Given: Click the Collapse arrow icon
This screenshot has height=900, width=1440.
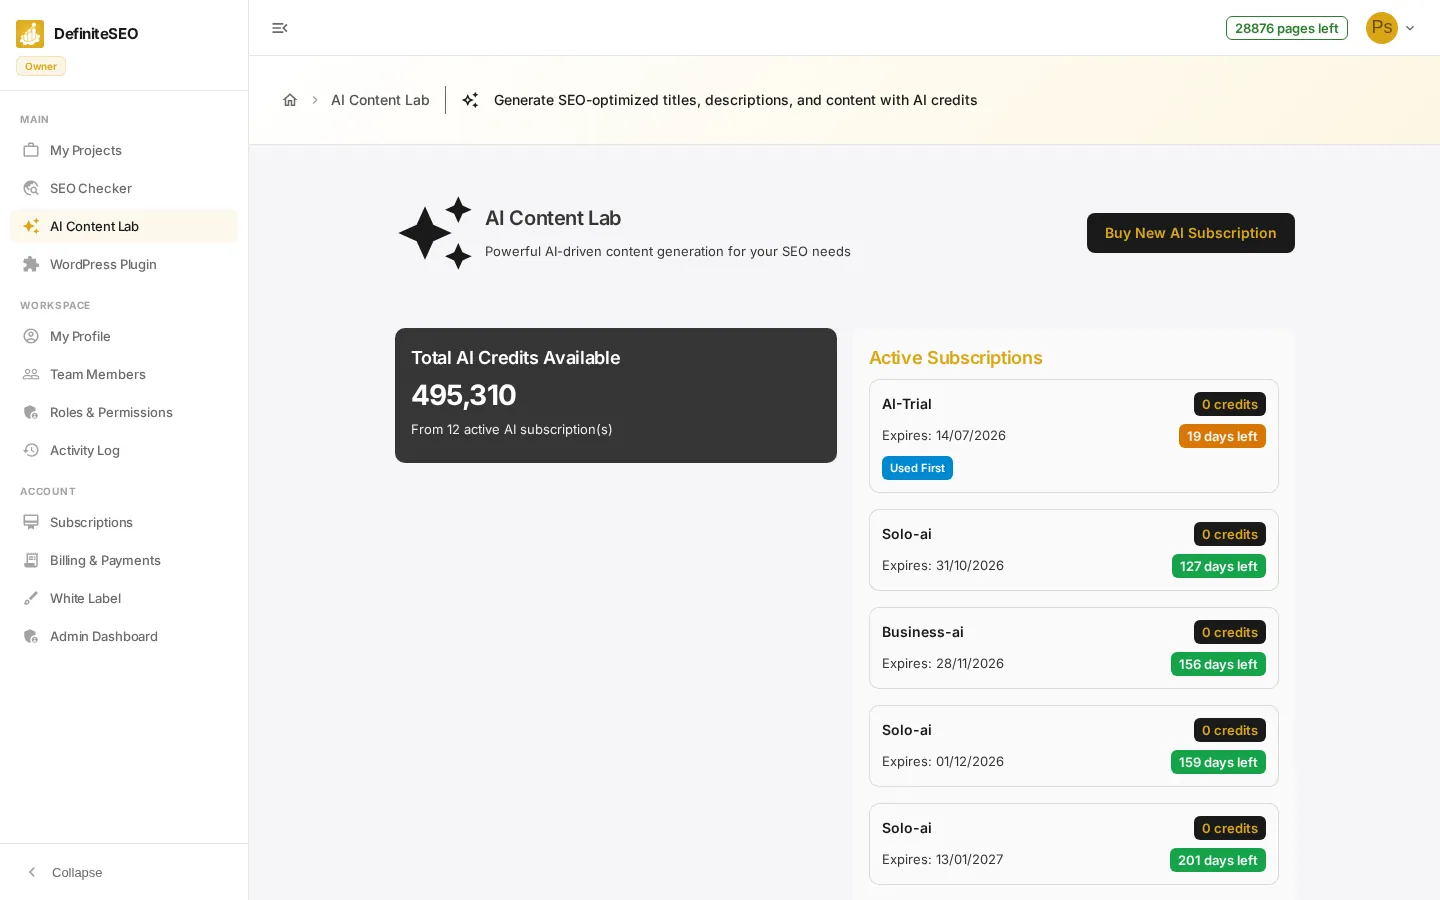Looking at the screenshot, I should (32, 872).
